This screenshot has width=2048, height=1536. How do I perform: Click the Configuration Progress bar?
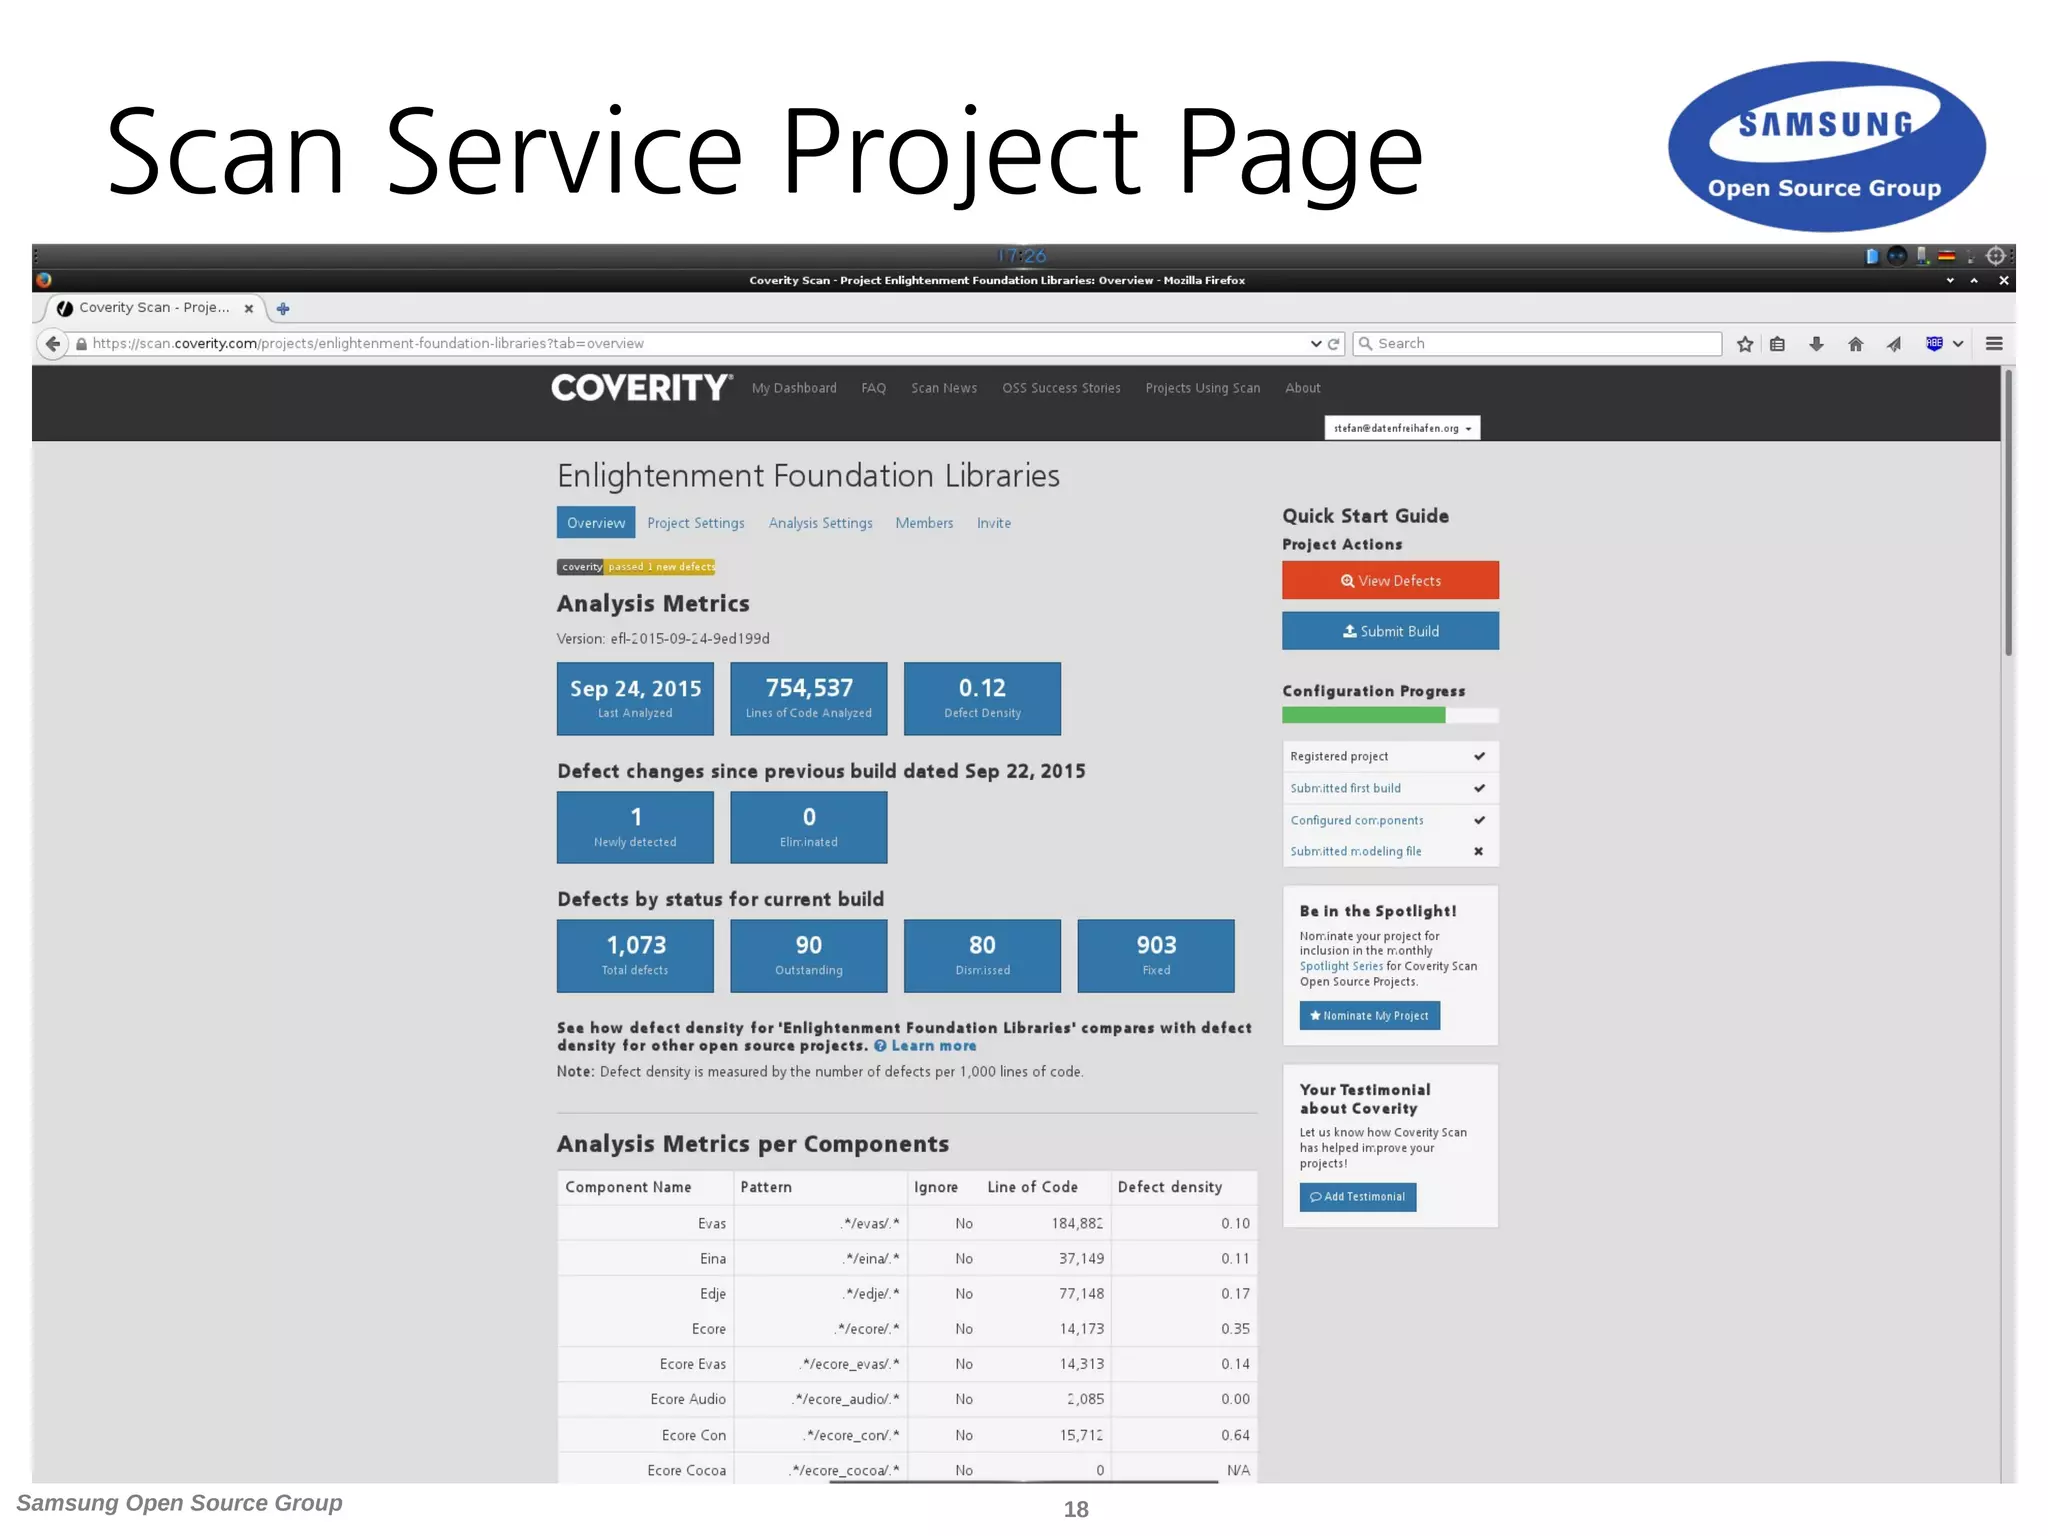1390,715
